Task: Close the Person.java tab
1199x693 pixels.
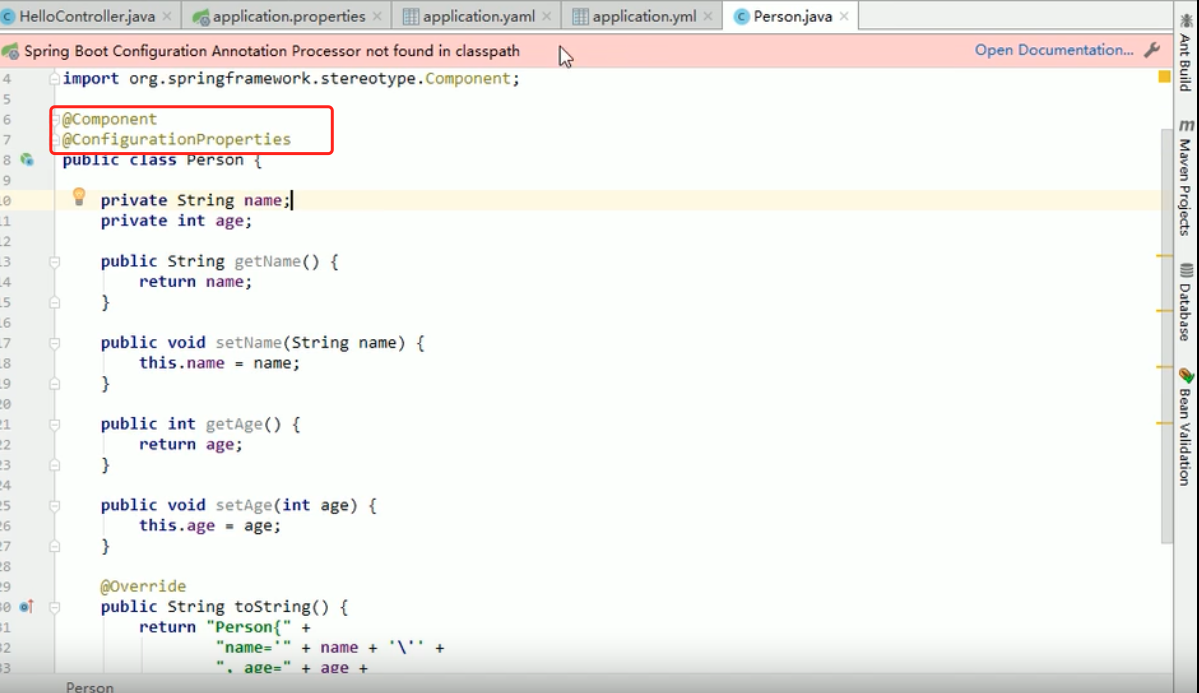Action: point(843,16)
